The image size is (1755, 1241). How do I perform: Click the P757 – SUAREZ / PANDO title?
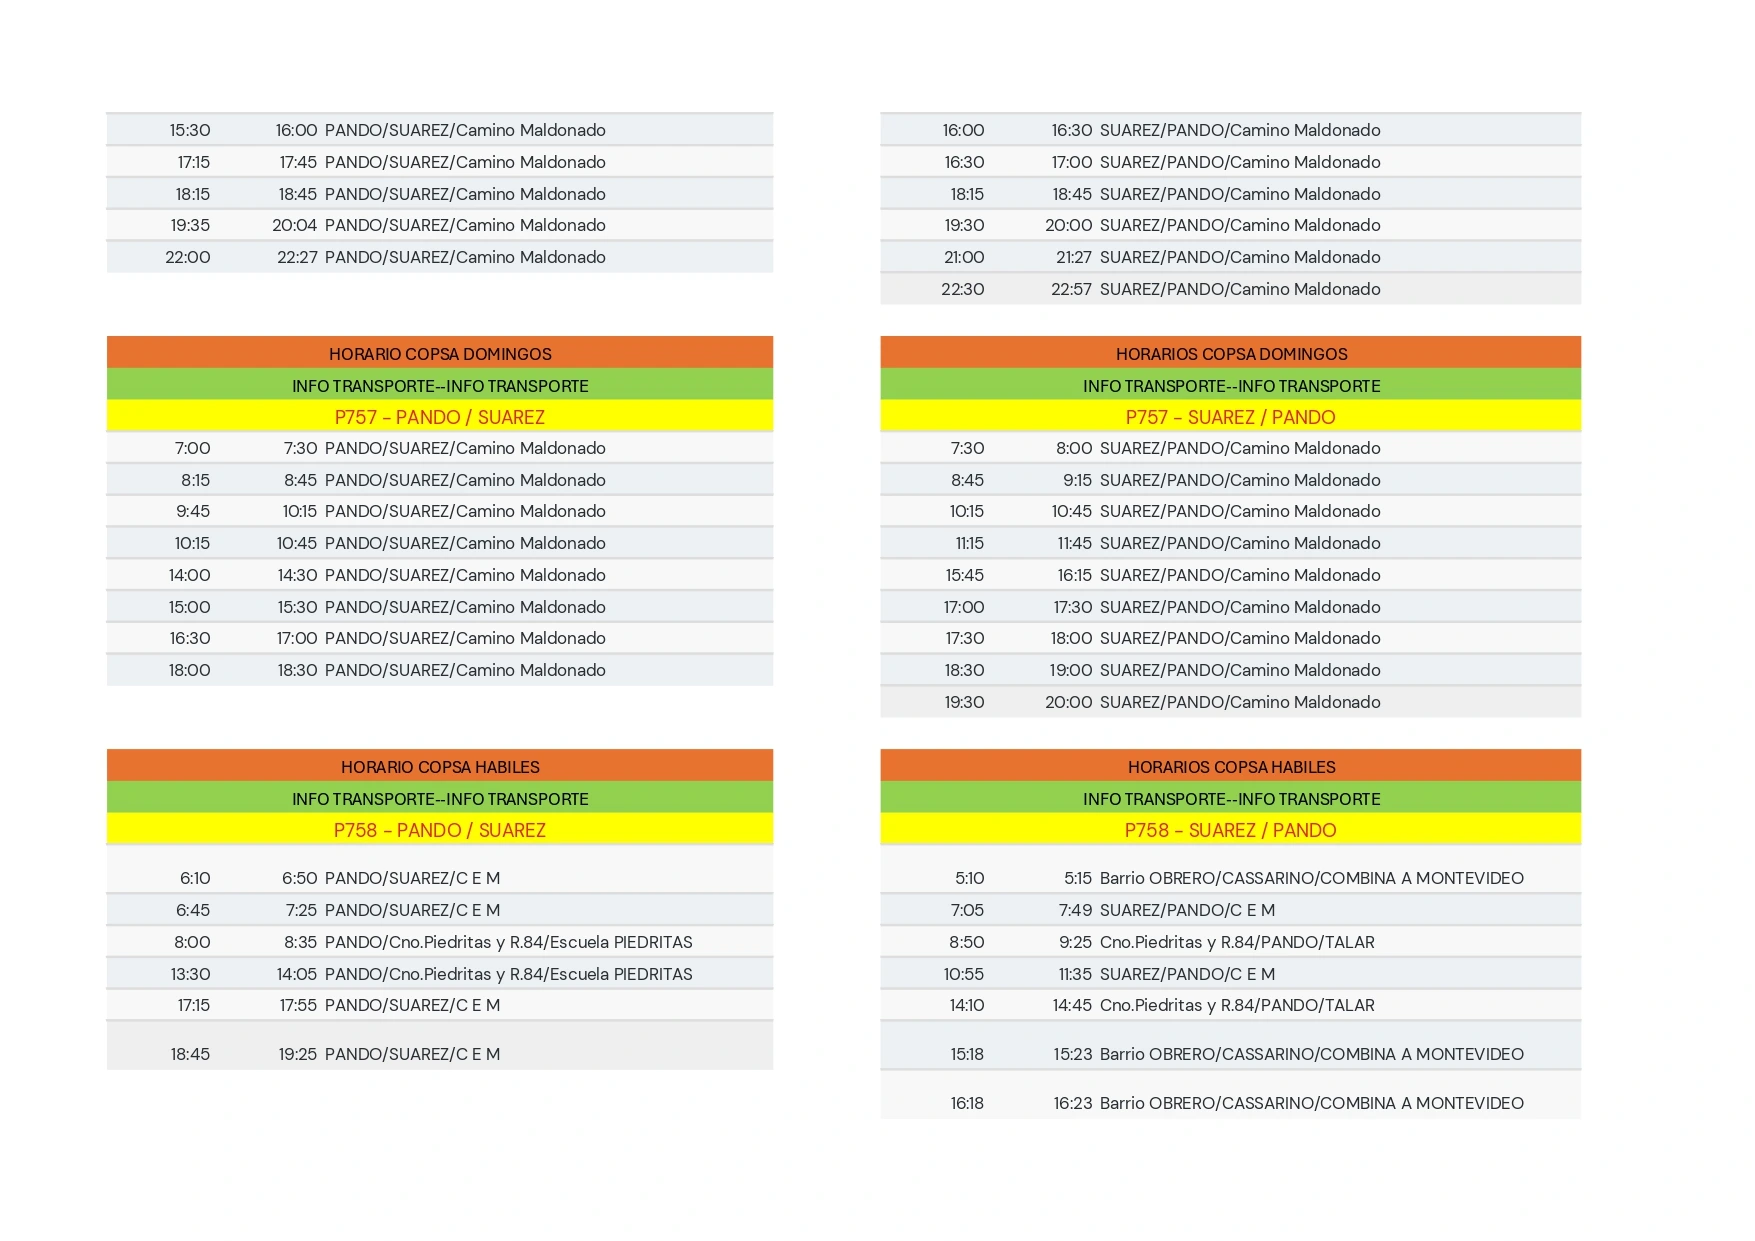click(1231, 417)
